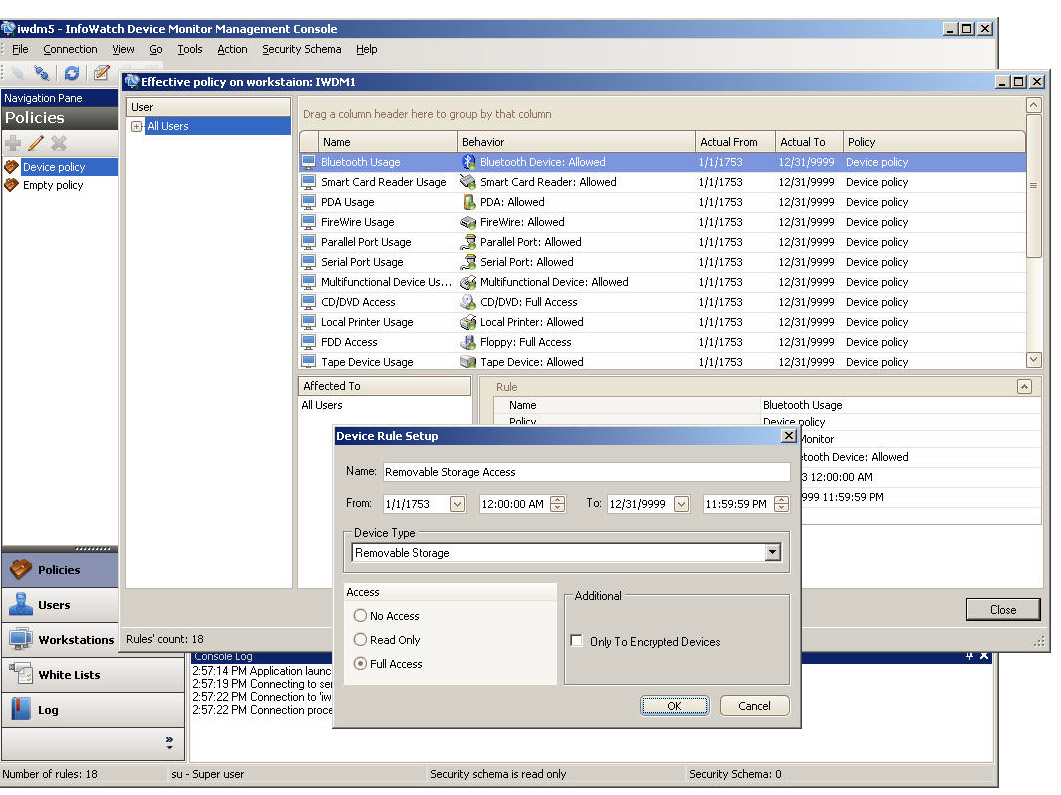Viewport: 1061px width, 795px height.
Task: Open the Workstations navigation section
Action: coord(60,639)
